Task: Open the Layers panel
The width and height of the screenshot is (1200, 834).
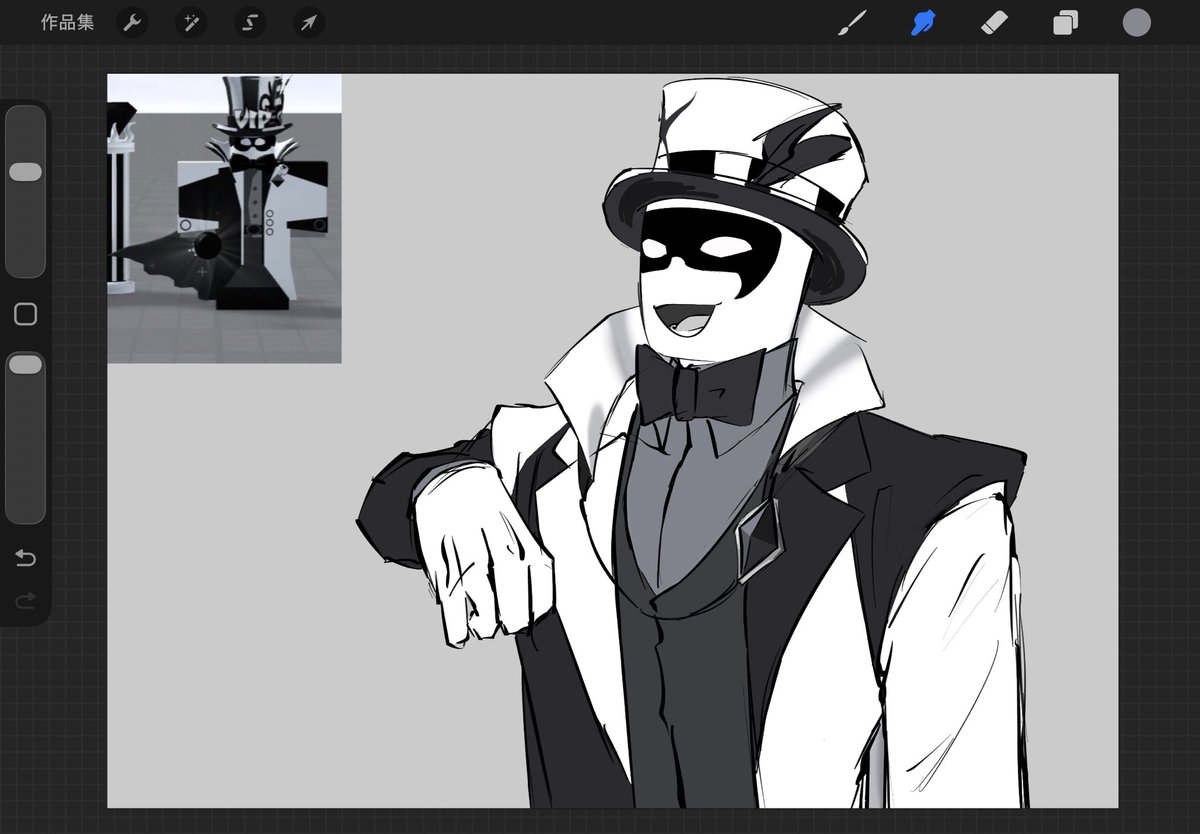Action: pyautogui.click(x=1065, y=22)
